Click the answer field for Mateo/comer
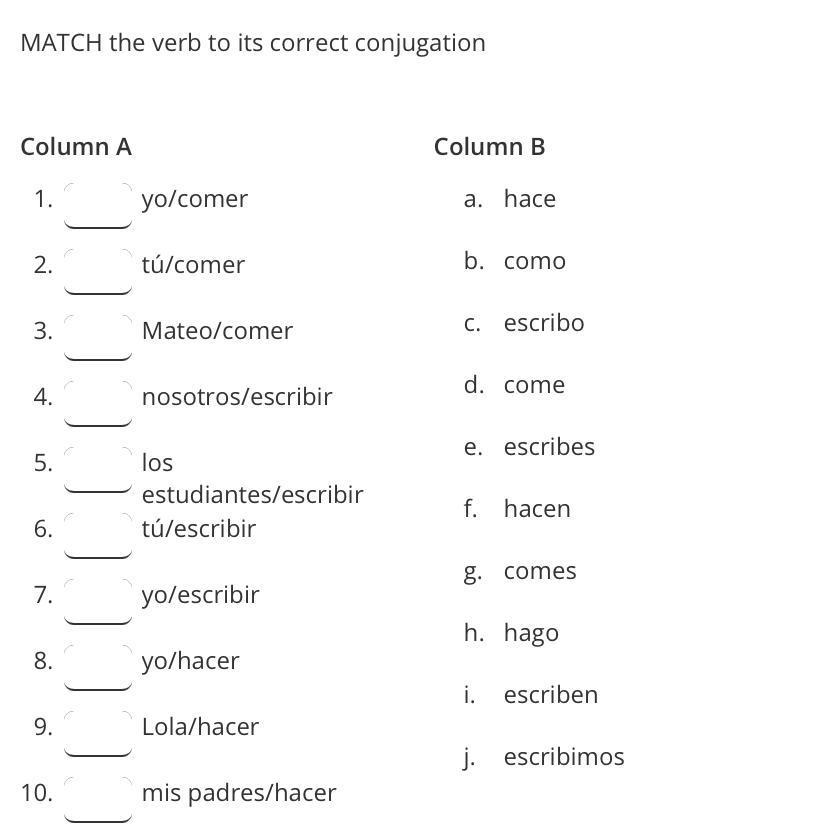 (x=98, y=337)
